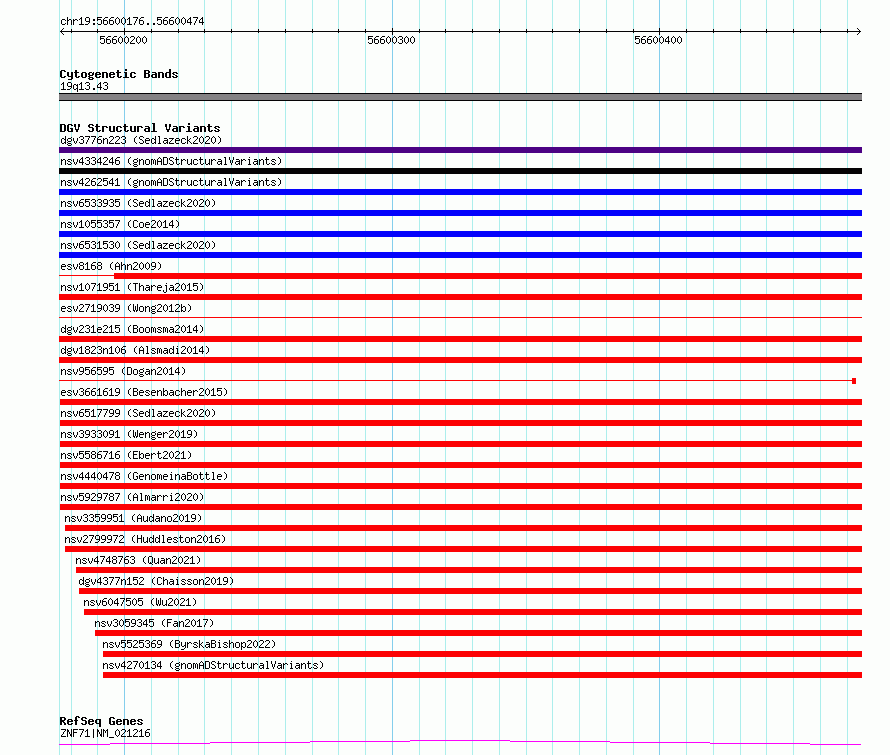
Task: Click the 56600400 ruler position label
Action: 658,40
